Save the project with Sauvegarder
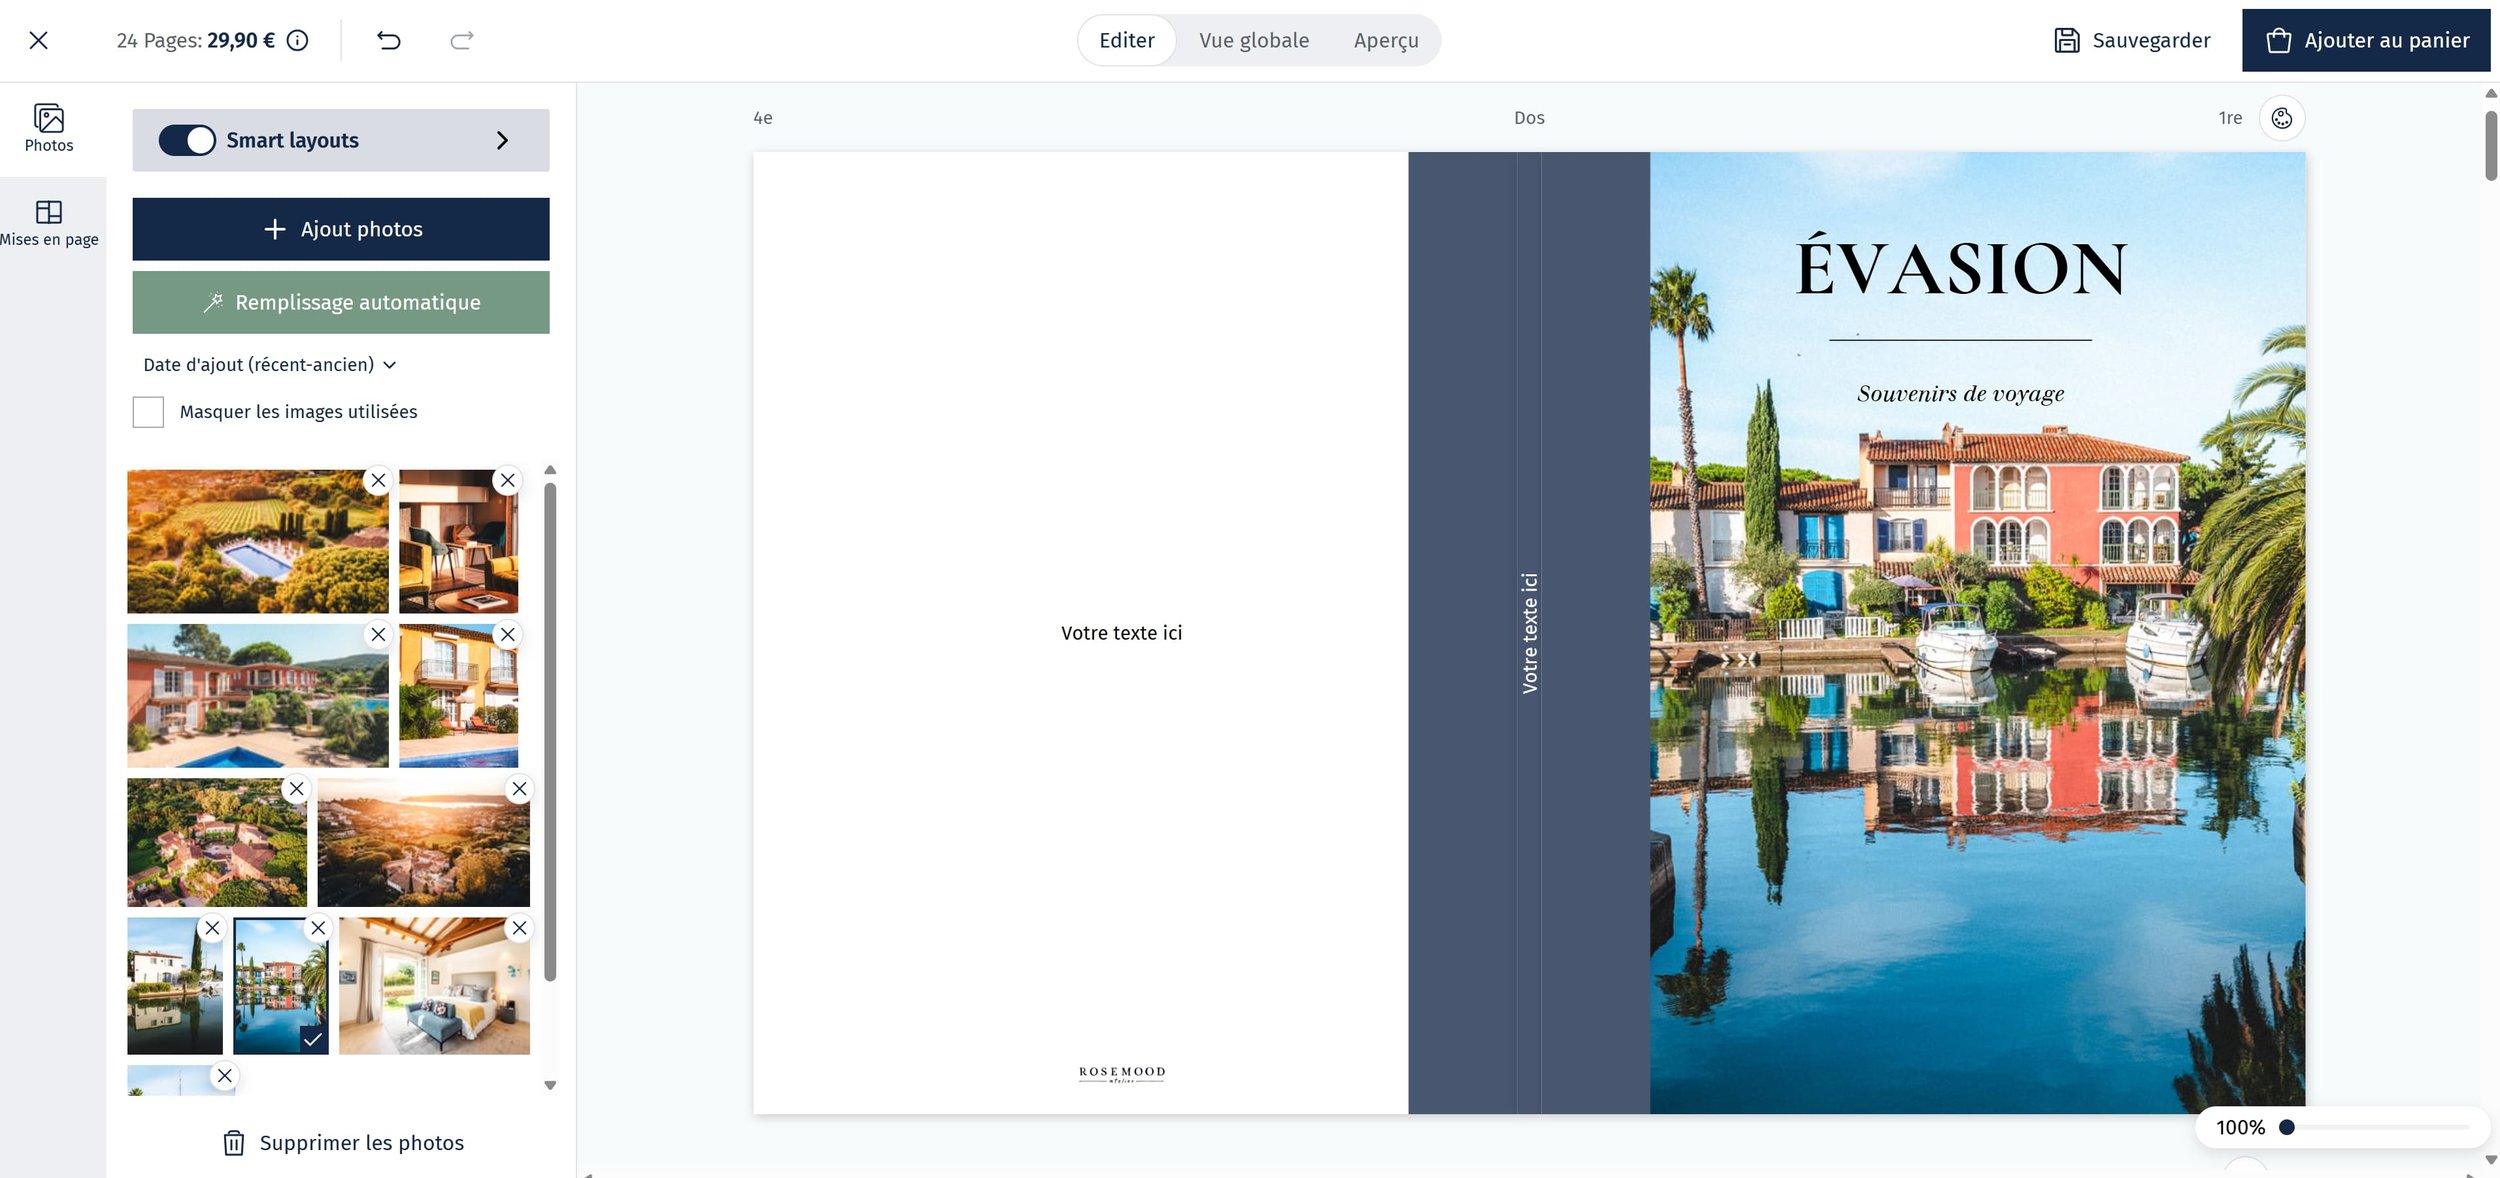Viewport: 2500px width, 1178px height. pyautogui.click(x=2131, y=40)
